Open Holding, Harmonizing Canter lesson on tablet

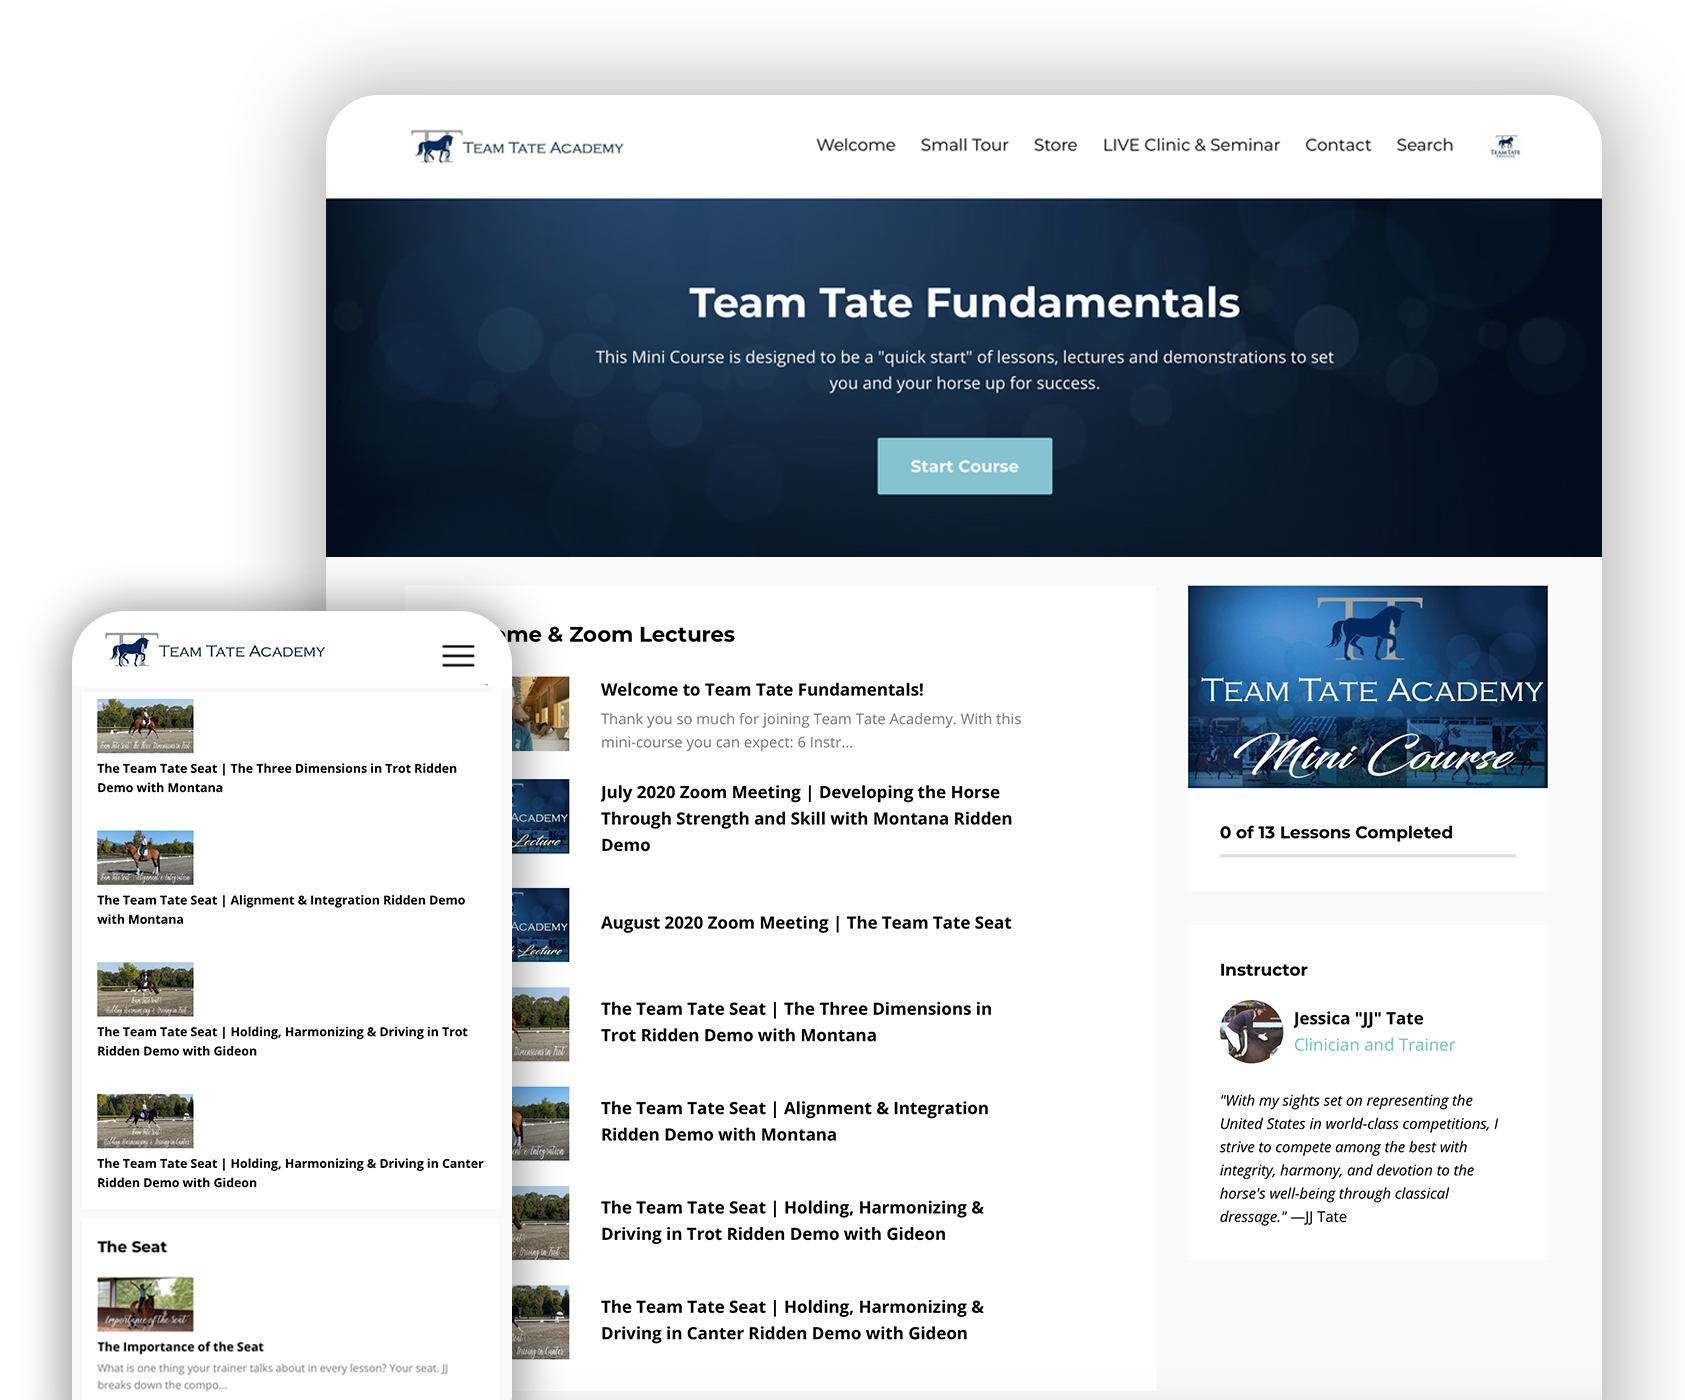point(793,1320)
